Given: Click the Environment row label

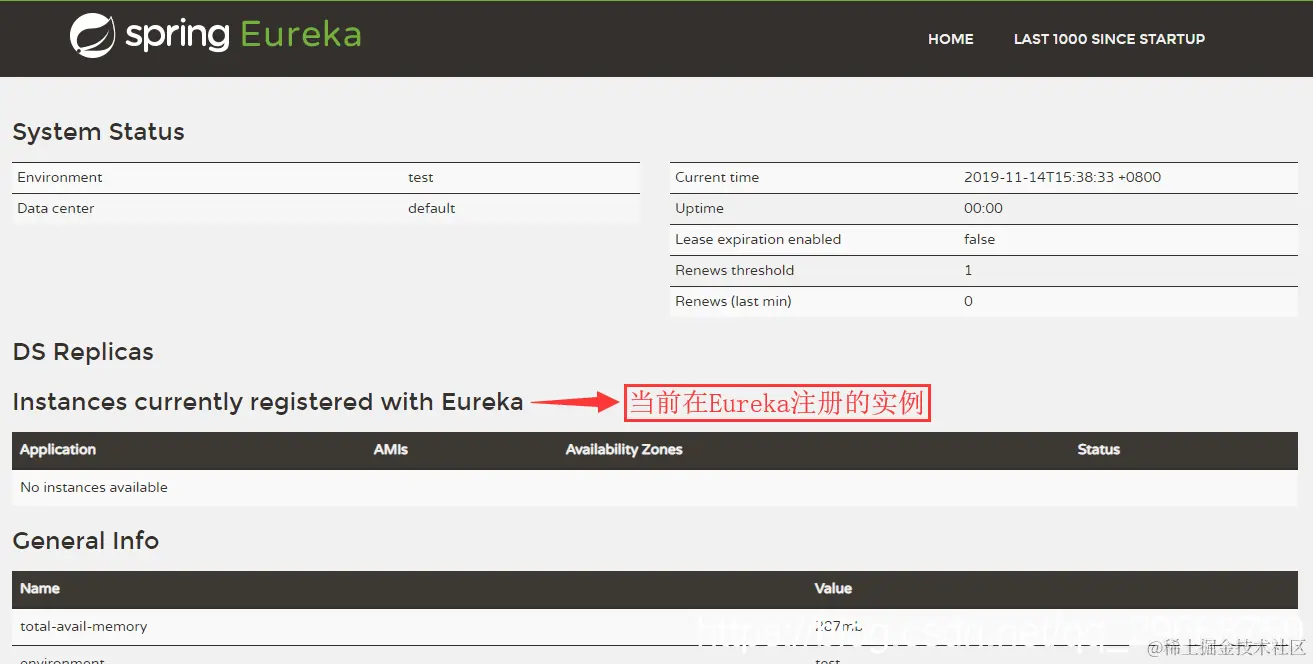Looking at the screenshot, I should click(60, 177).
